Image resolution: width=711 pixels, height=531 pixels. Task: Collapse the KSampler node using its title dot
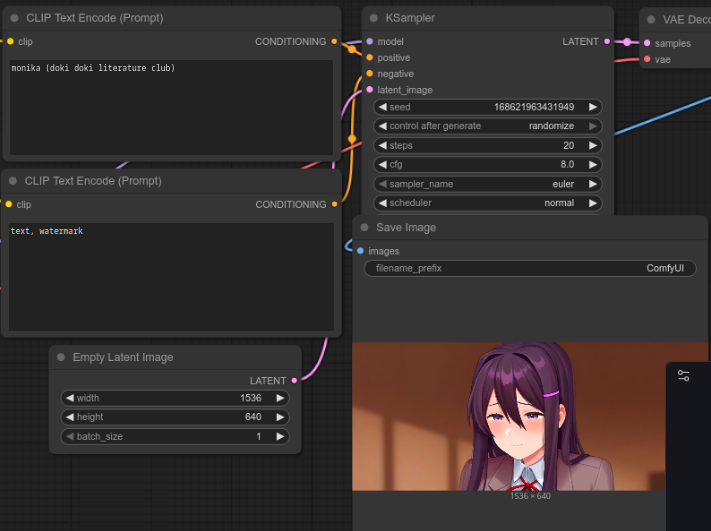374,18
